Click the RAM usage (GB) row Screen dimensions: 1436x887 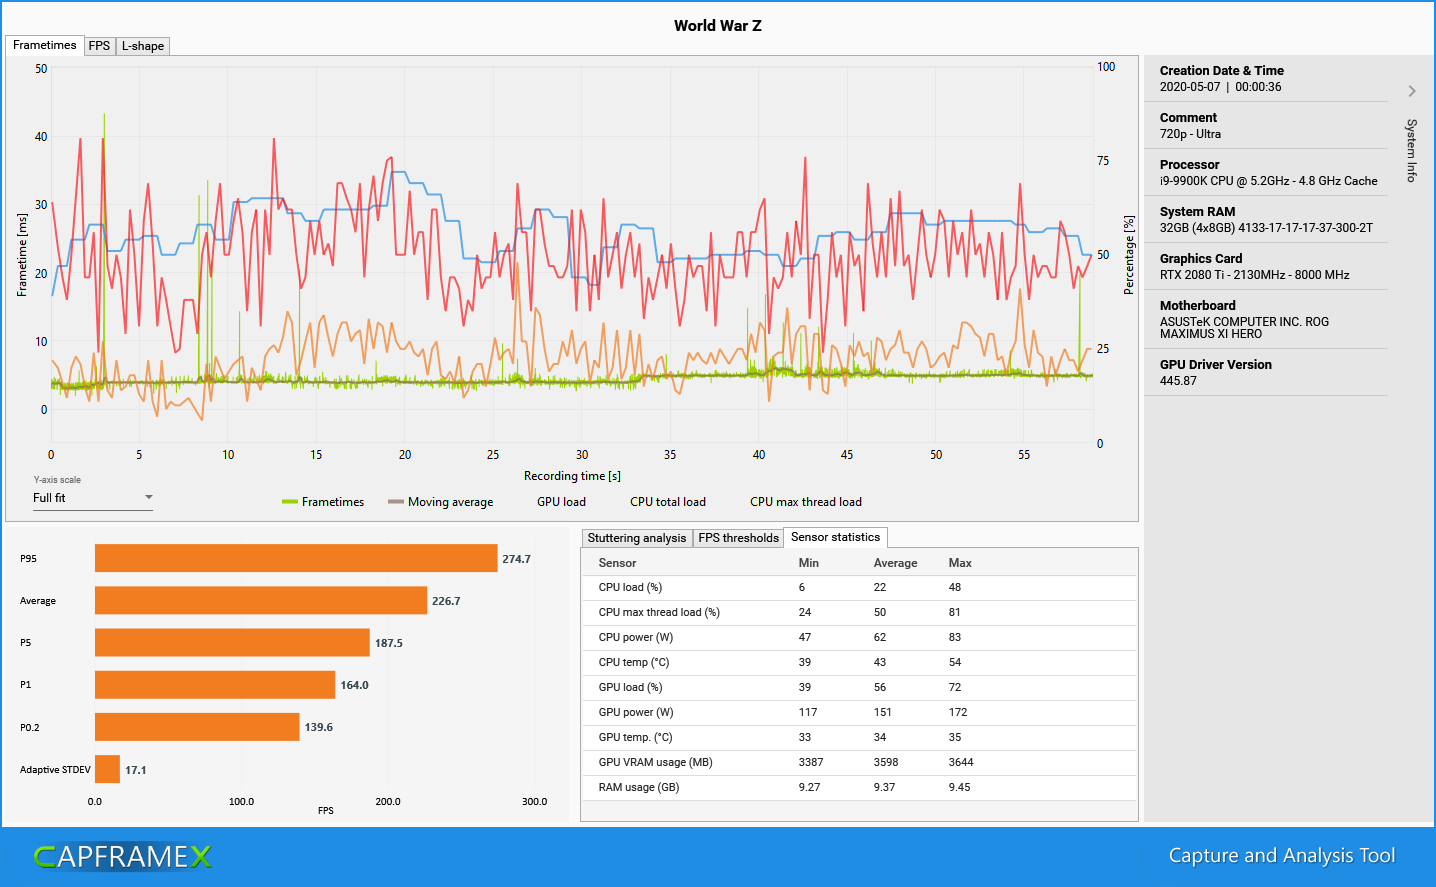[859, 787]
